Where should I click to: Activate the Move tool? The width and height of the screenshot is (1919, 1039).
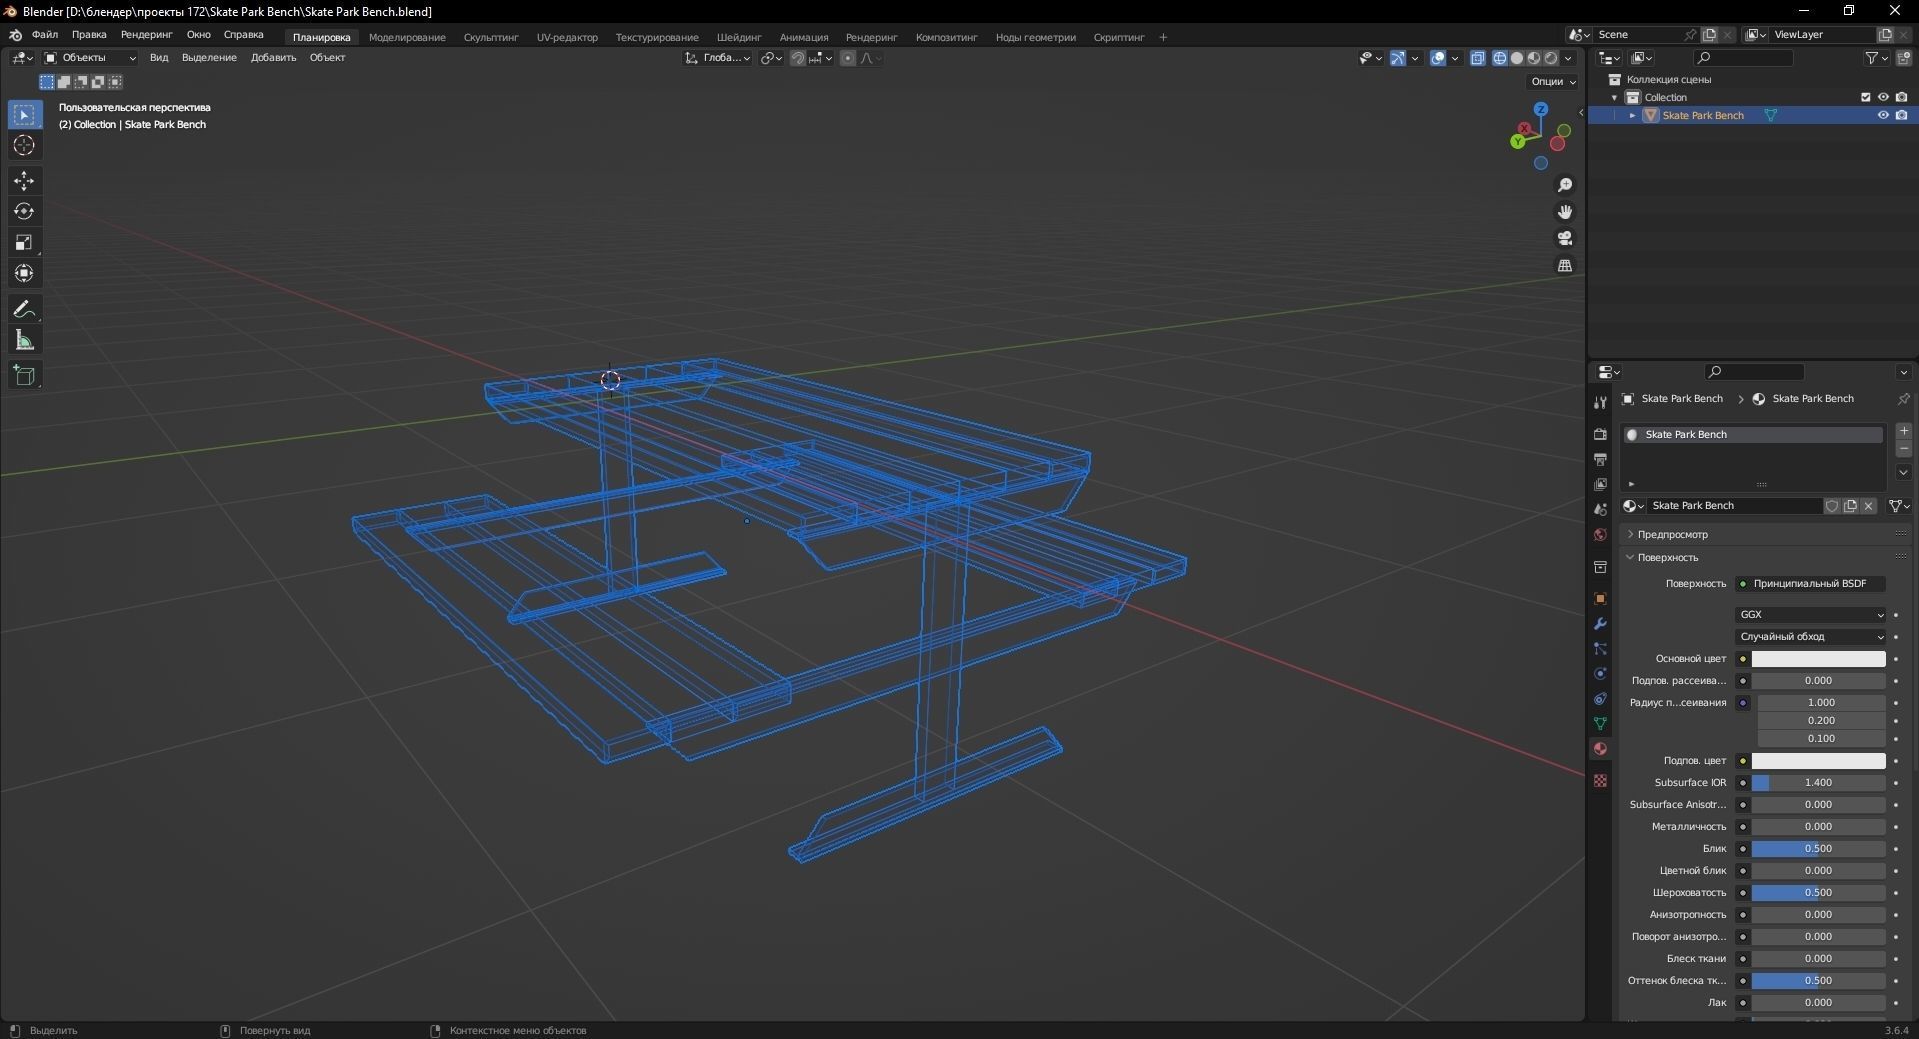(x=24, y=181)
